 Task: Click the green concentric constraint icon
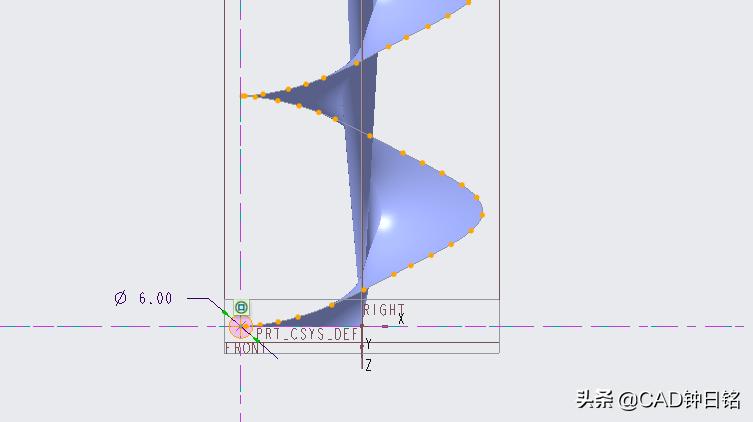point(241,307)
